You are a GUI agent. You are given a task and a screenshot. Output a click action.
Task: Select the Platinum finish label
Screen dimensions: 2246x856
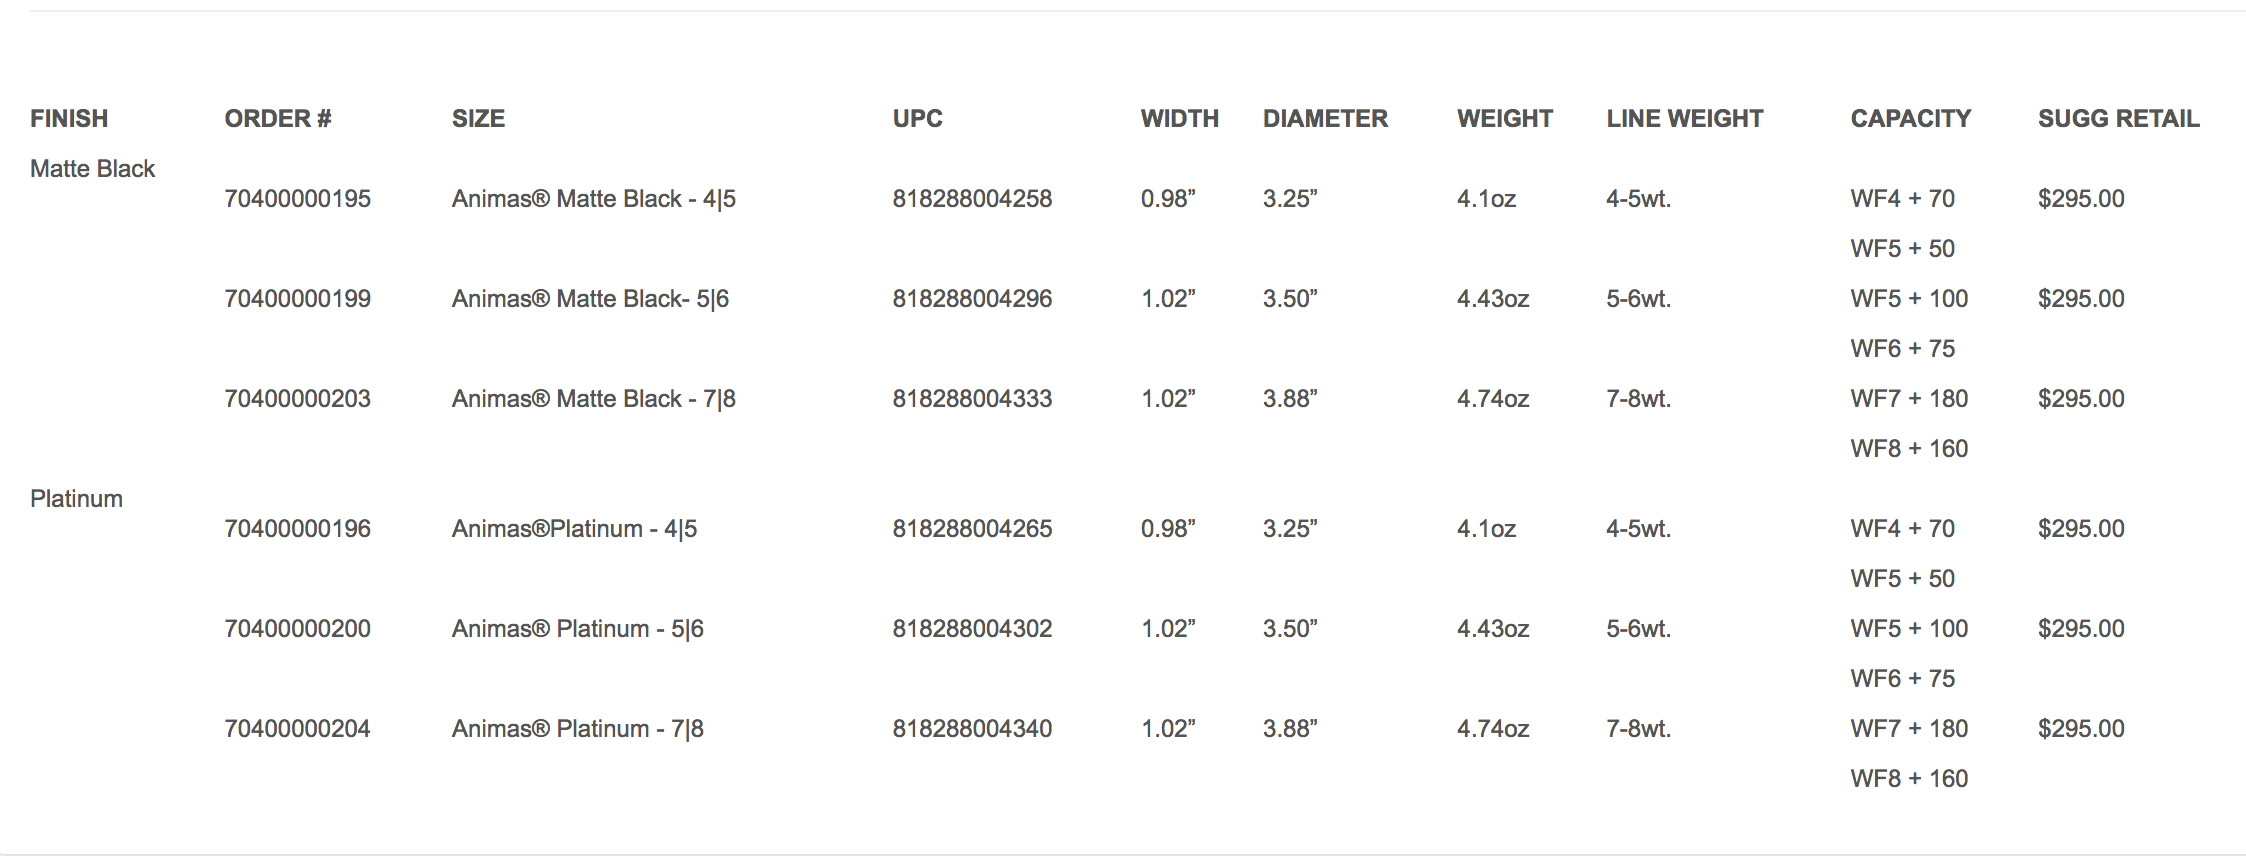click(76, 499)
